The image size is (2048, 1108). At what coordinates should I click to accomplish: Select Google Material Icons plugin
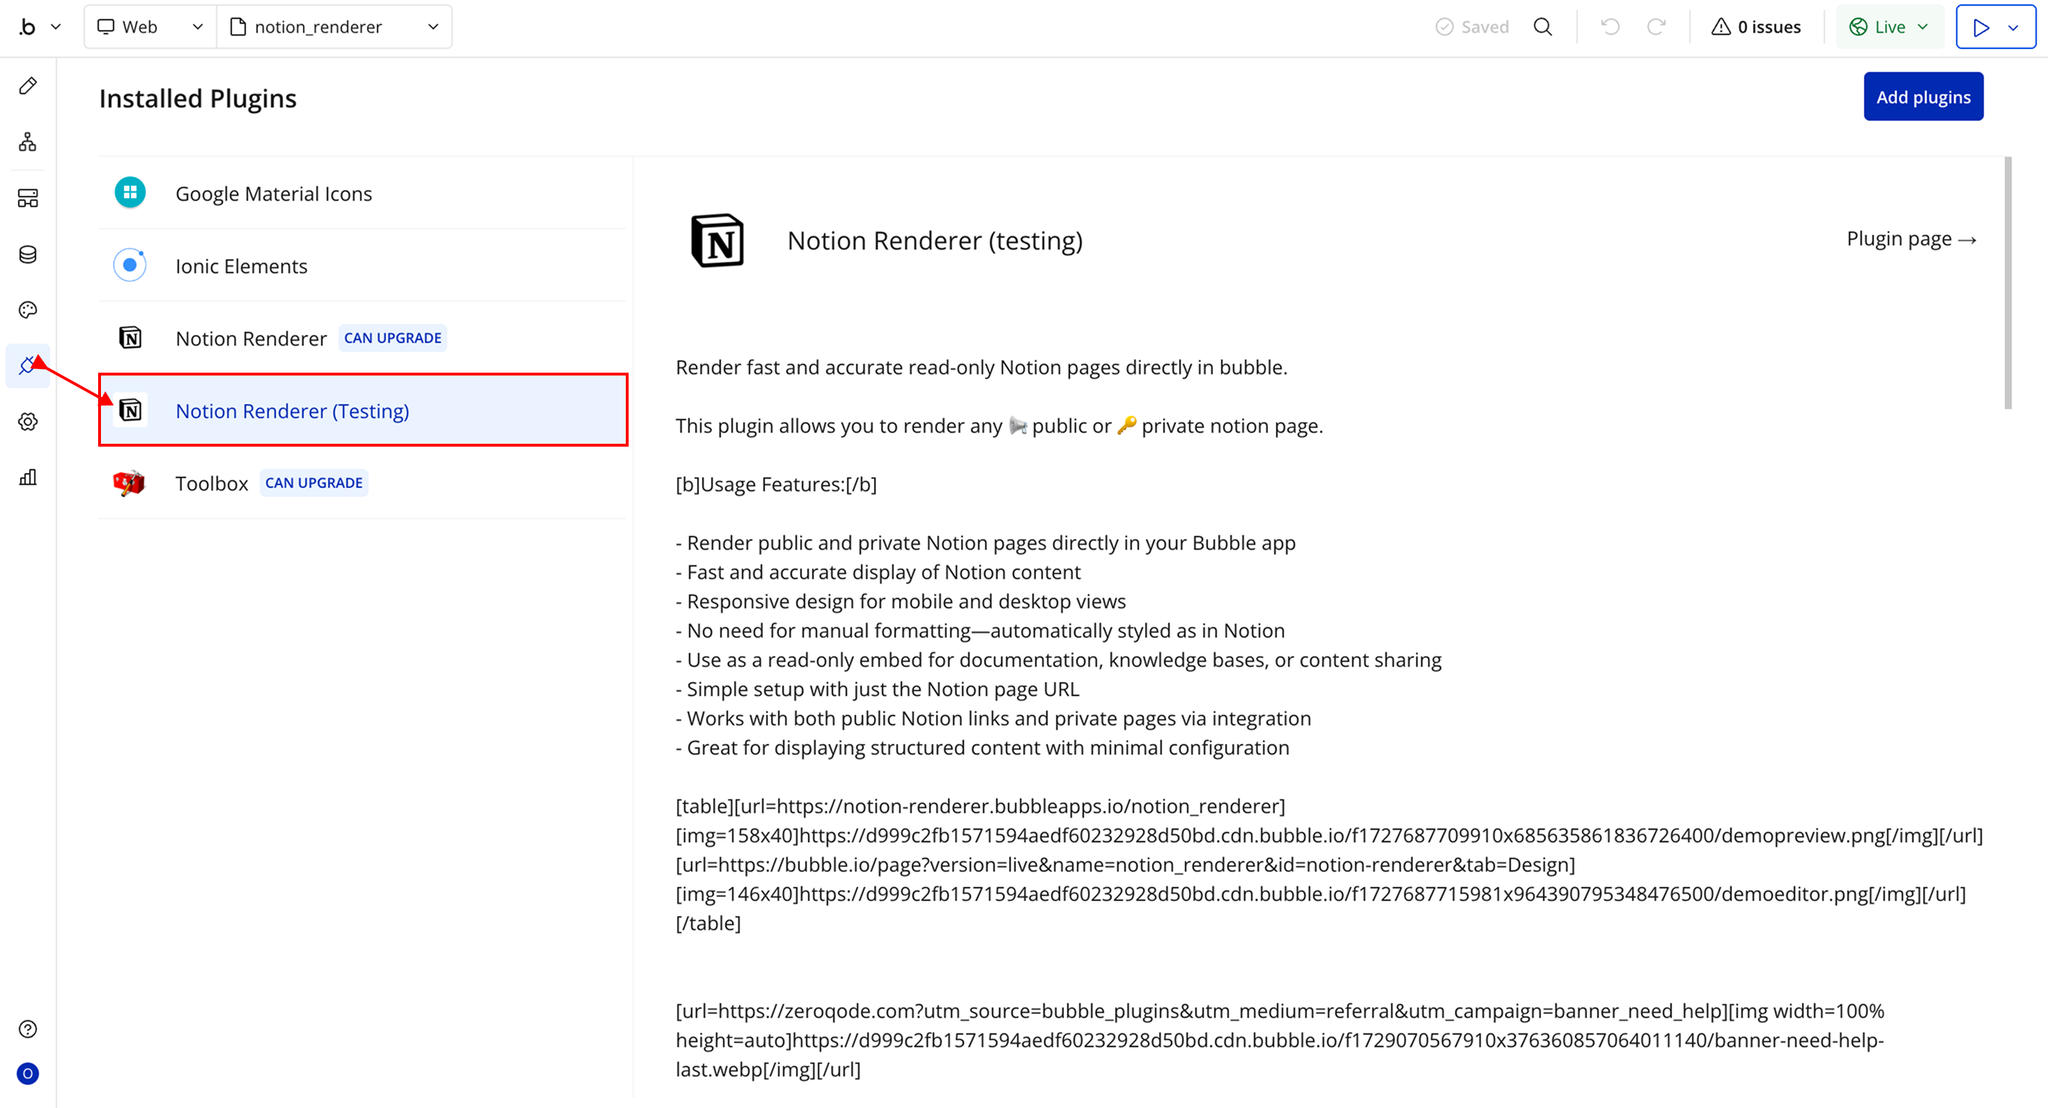tap(273, 194)
